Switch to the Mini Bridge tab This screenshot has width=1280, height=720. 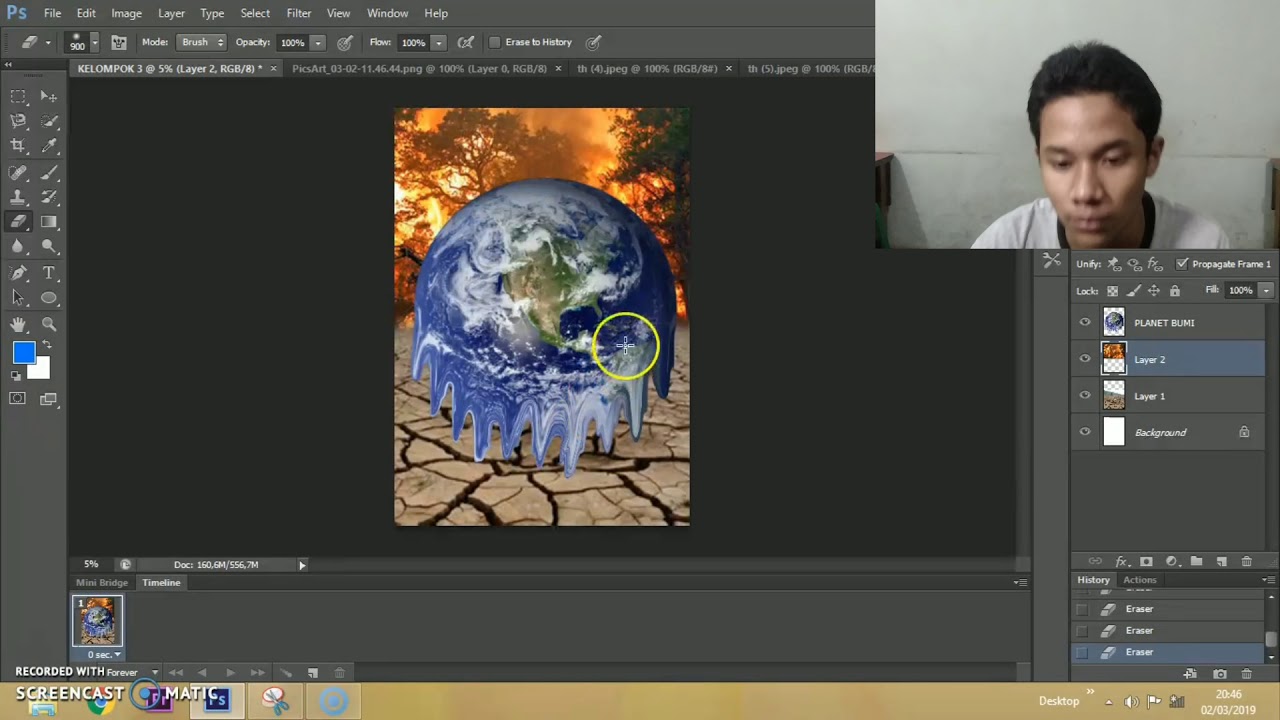tap(102, 582)
